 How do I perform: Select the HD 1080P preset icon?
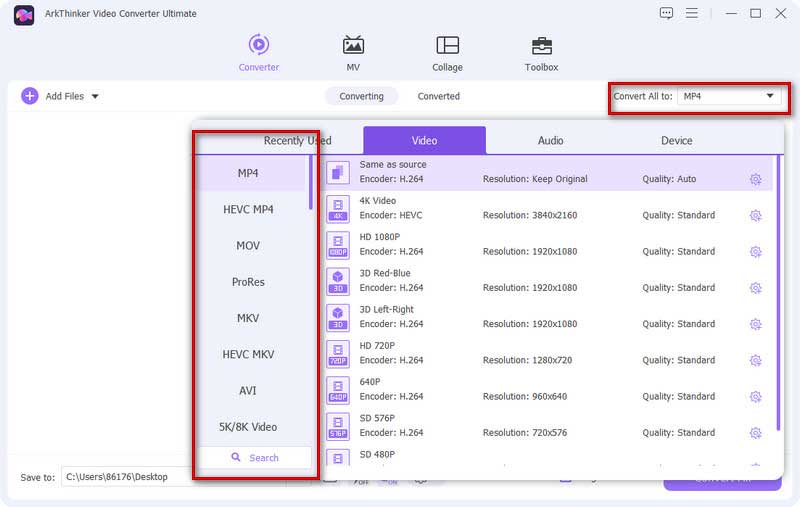point(338,245)
